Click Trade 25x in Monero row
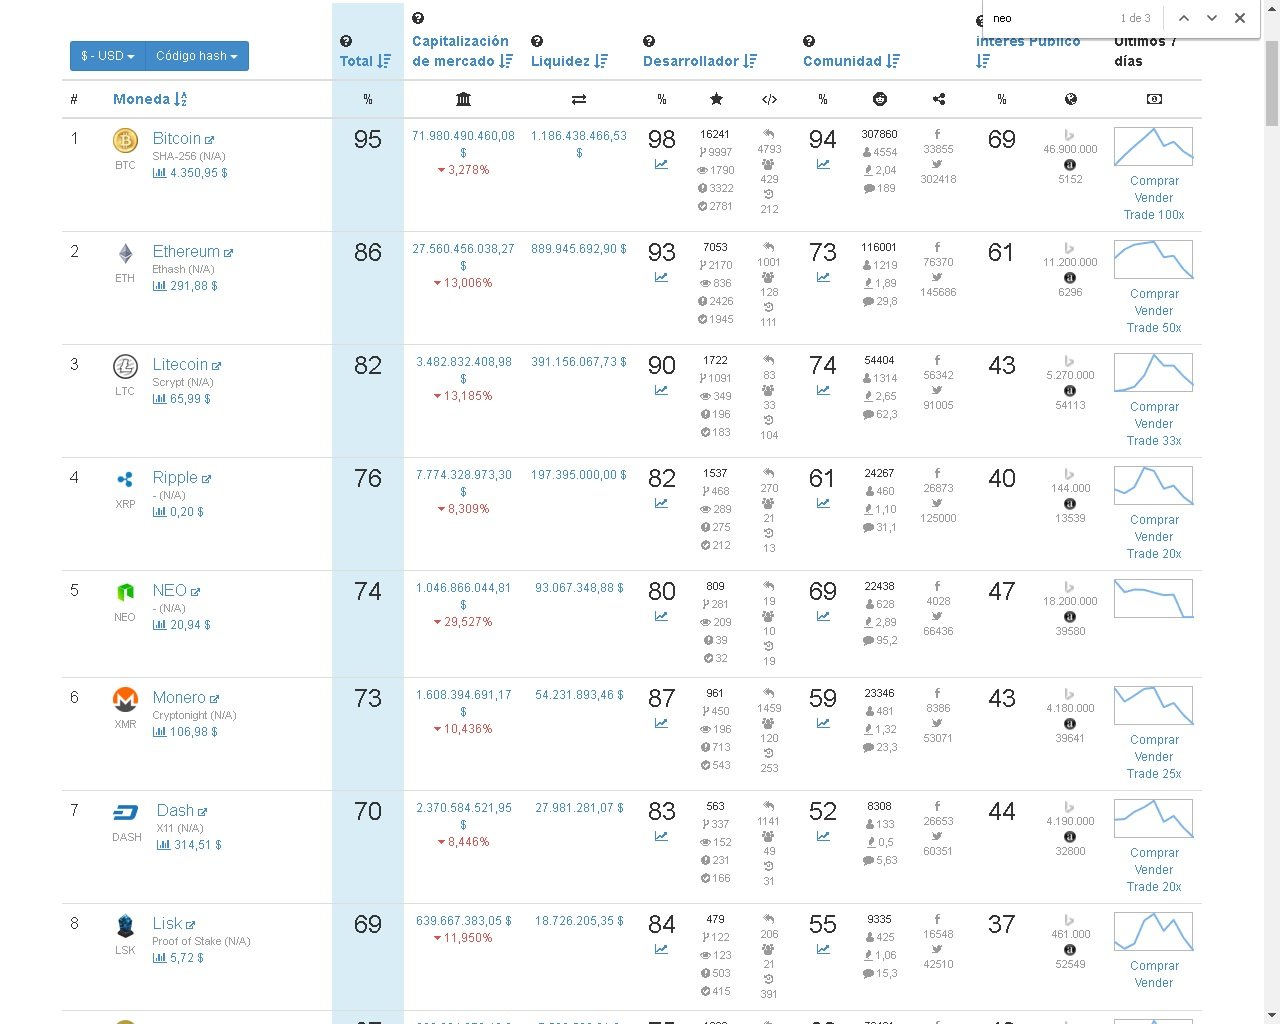The height and width of the screenshot is (1024, 1280). [1154, 774]
